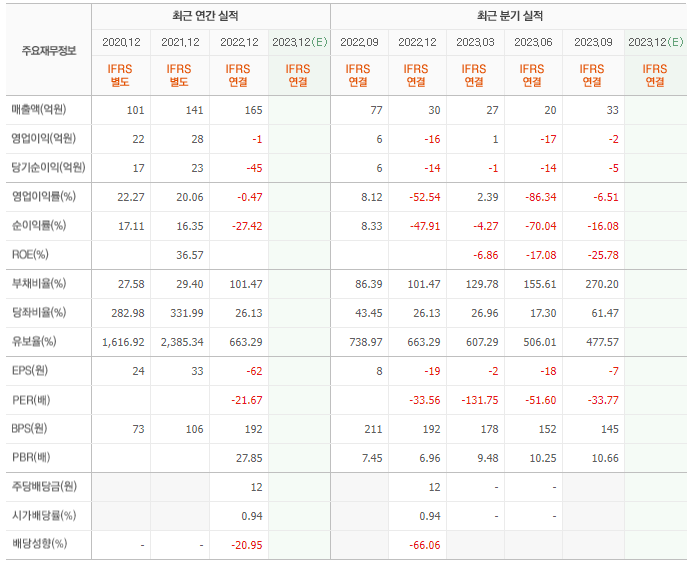Screen dimensions: 695x563
Task: Select the 당좌비율(%) row label
Action: pyautogui.click(x=39, y=312)
